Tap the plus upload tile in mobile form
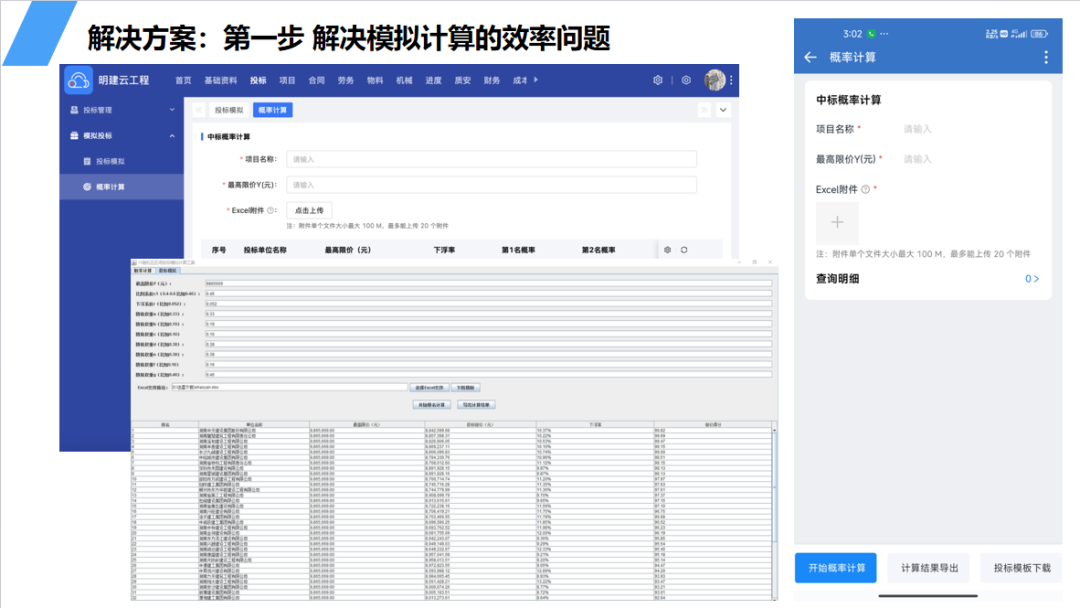 [x=837, y=222]
